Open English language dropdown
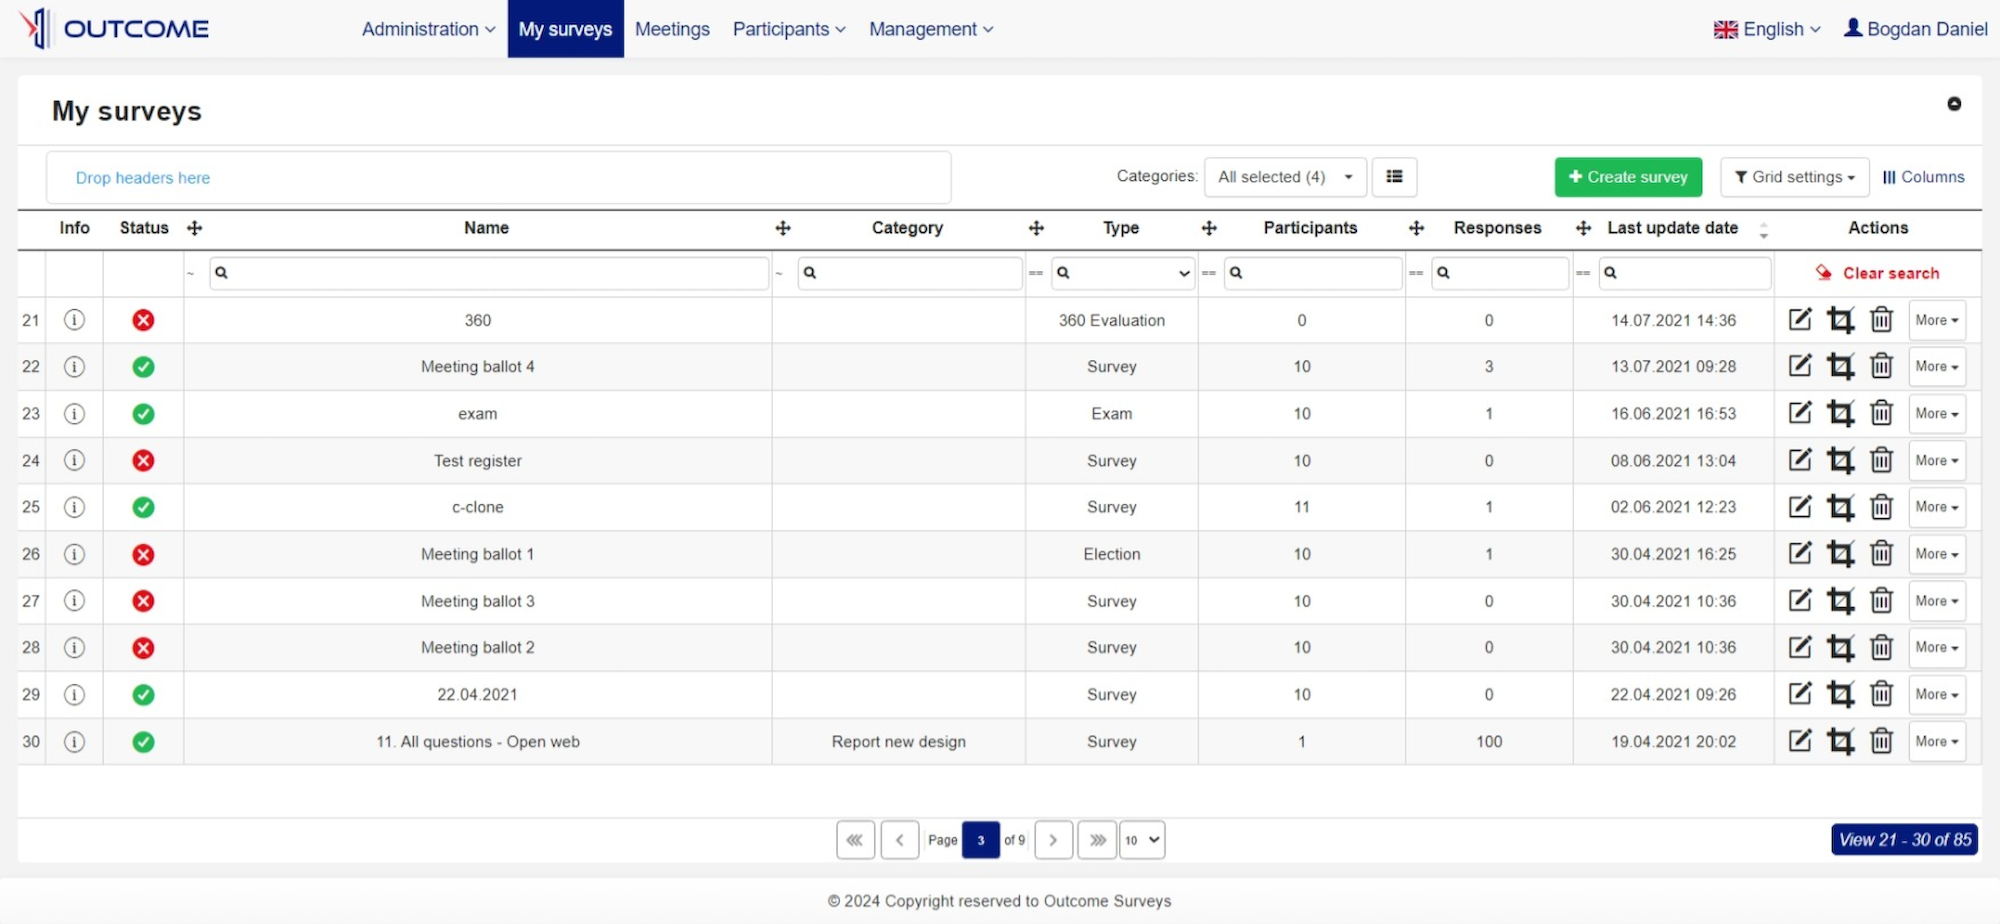This screenshot has height=924, width=2000. click(x=1767, y=29)
